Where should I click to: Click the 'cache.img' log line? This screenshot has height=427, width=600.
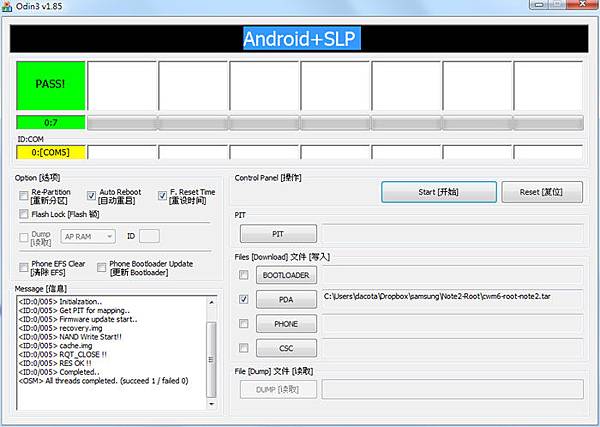click(55, 346)
